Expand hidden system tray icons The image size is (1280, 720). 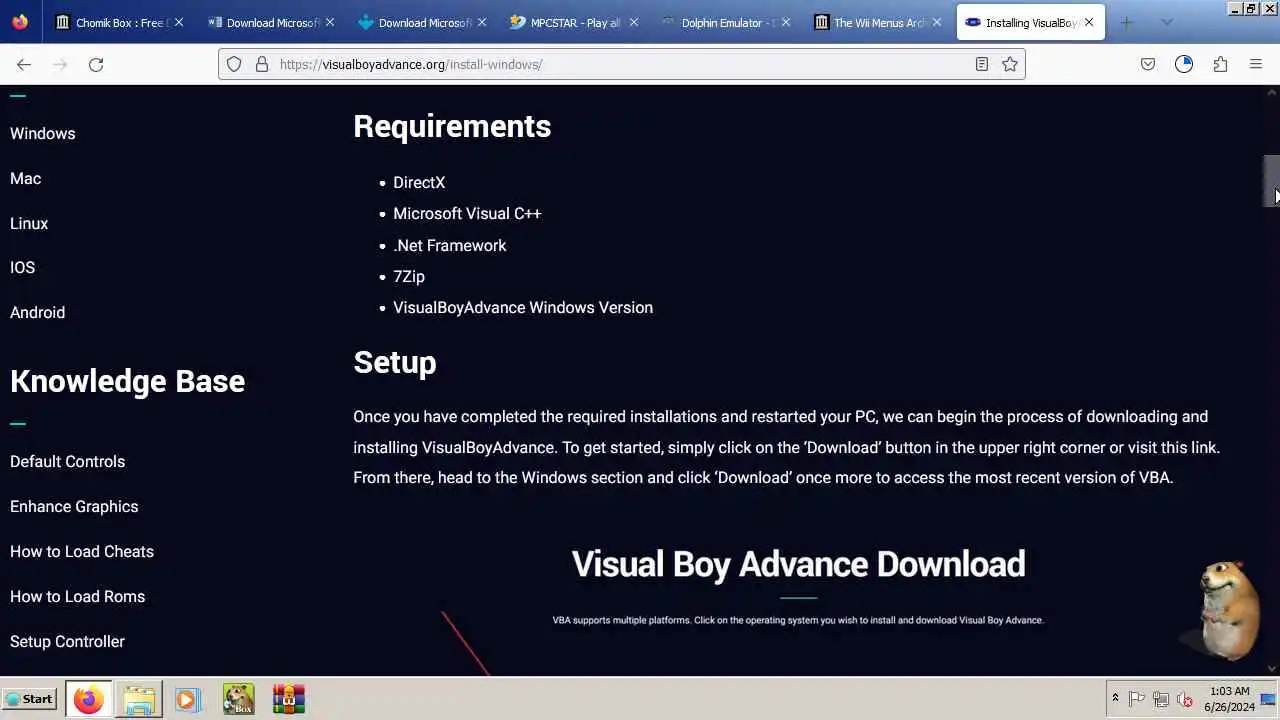tap(1115, 699)
